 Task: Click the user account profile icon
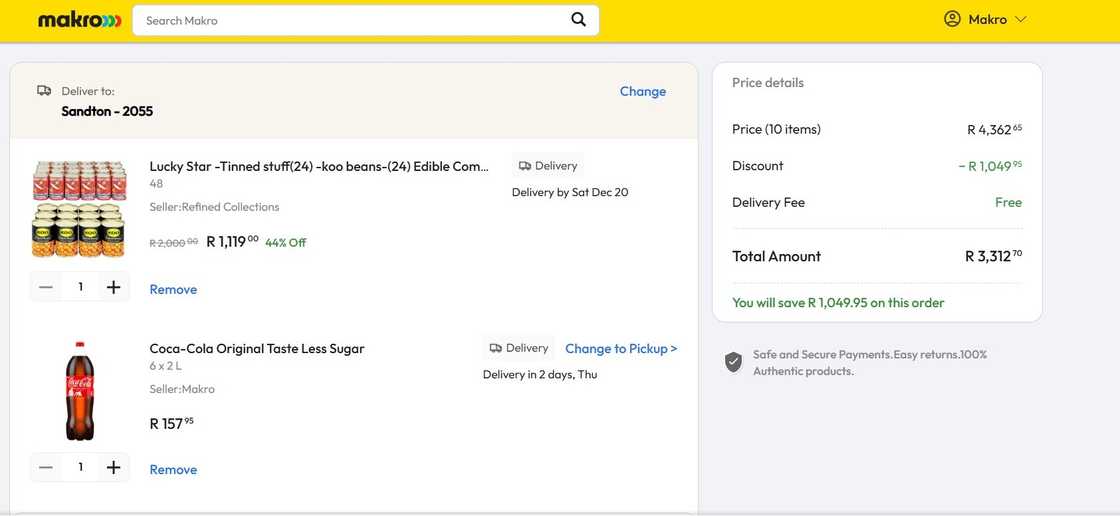point(952,19)
